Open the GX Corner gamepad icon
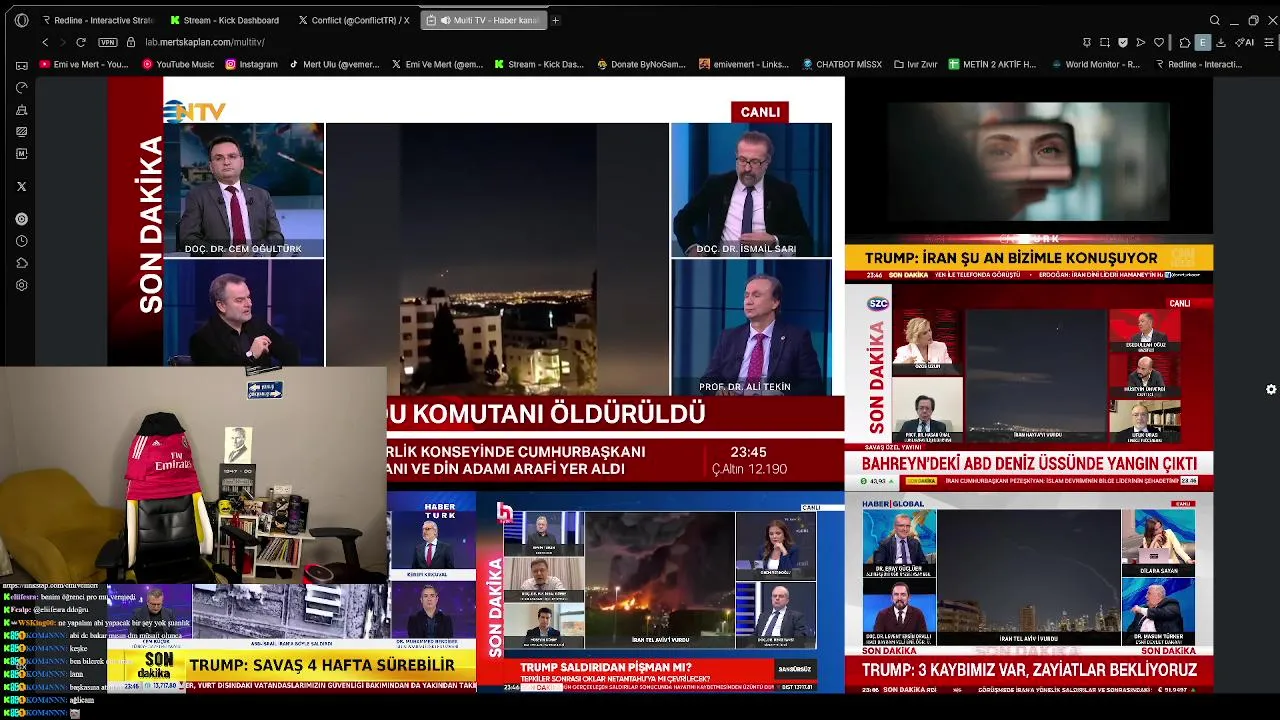1280x720 pixels. click(x=22, y=65)
